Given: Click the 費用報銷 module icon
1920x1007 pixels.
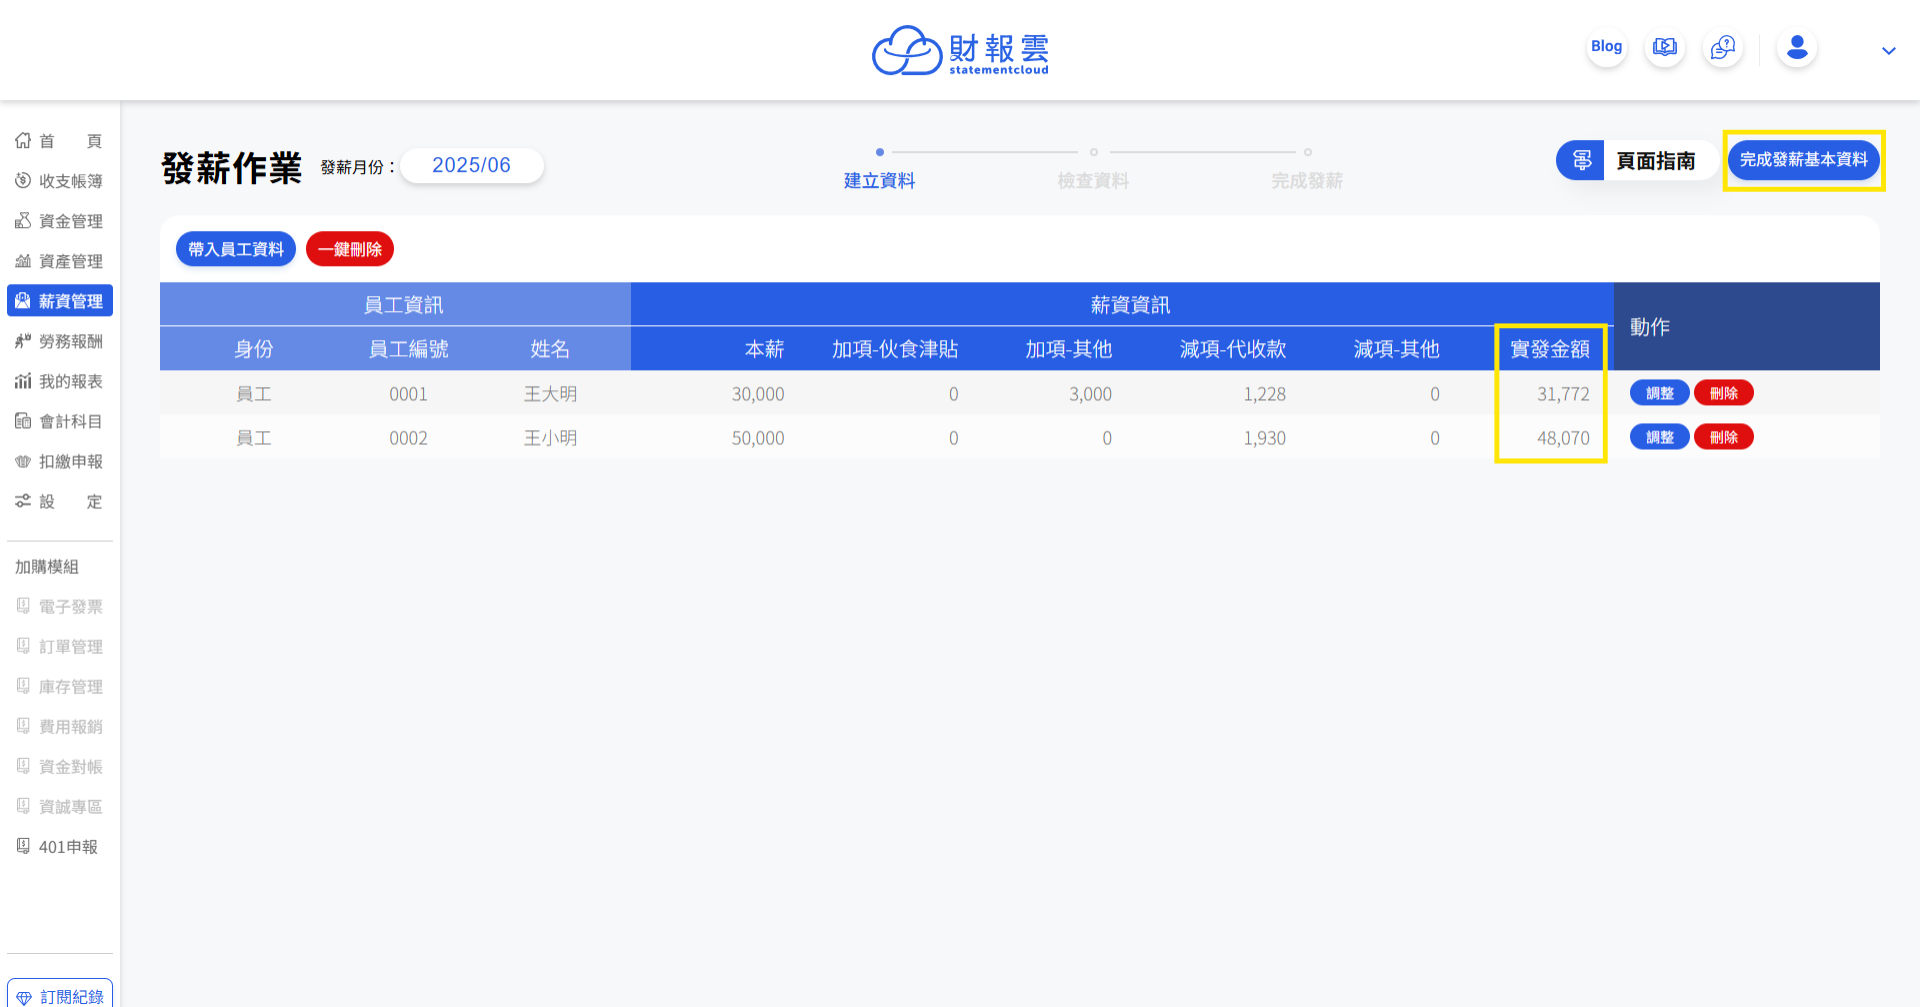Looking at the screenshot, I should pyautogui.click(x=23, y=726).
